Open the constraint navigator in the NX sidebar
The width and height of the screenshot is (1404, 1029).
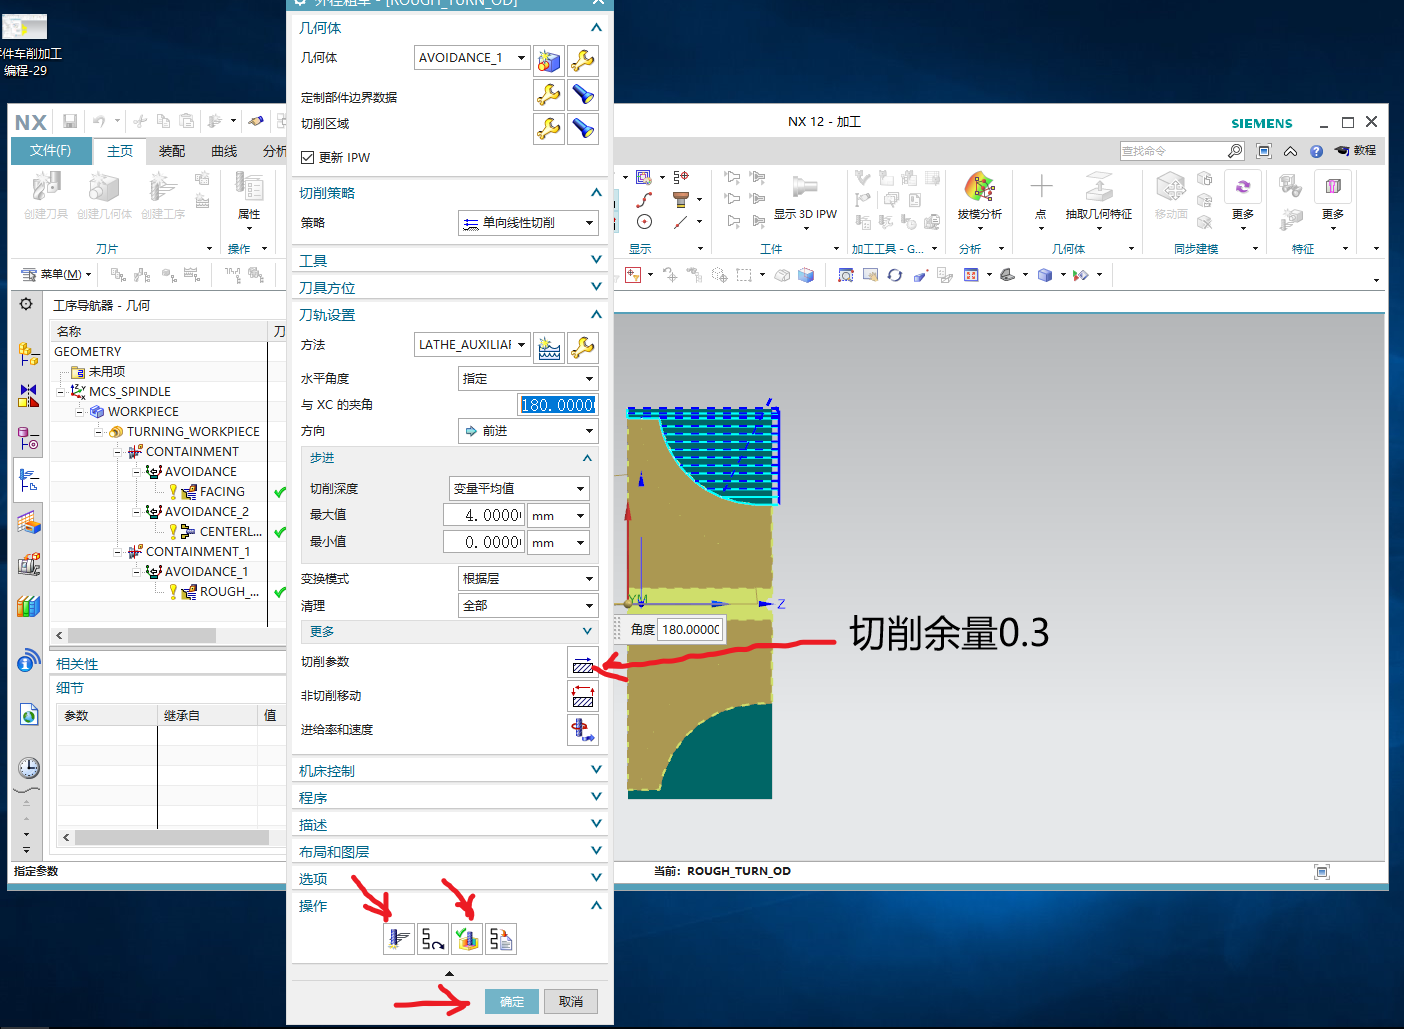coord(28,396)
